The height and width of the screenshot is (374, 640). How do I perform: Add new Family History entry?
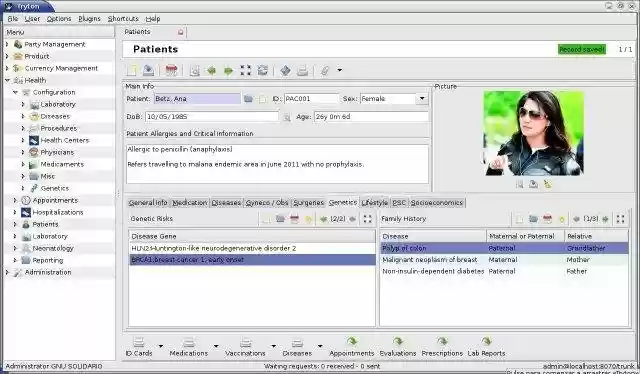pyautogui.click(x=519, y=219)
